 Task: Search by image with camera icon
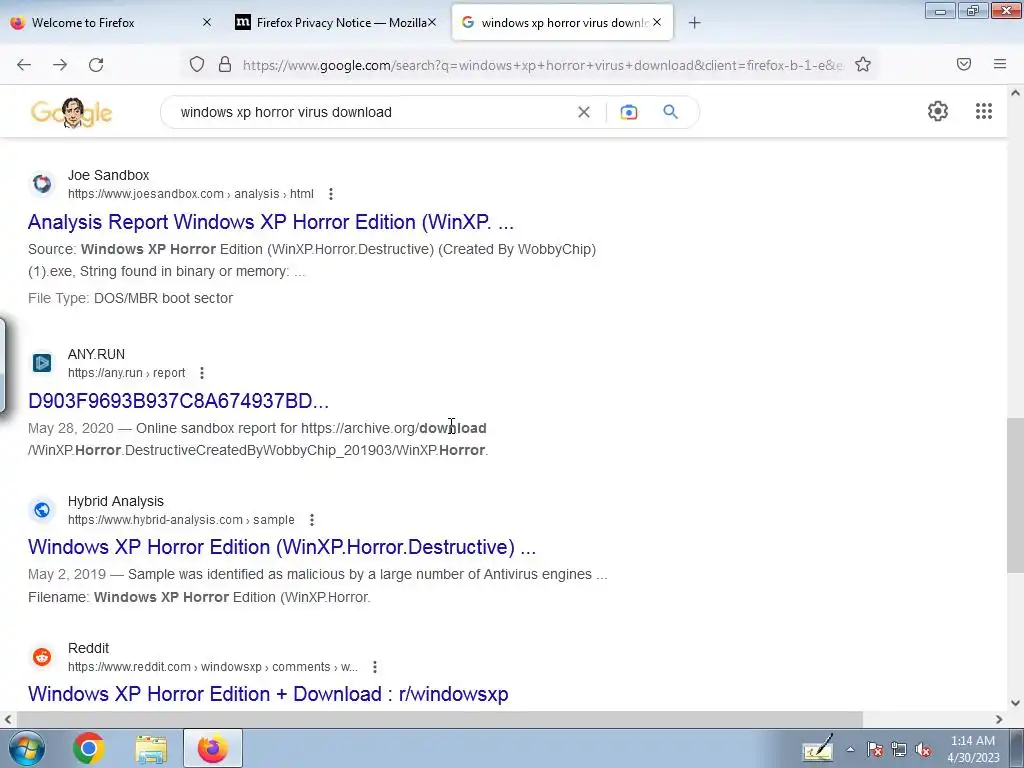point(628,112)
